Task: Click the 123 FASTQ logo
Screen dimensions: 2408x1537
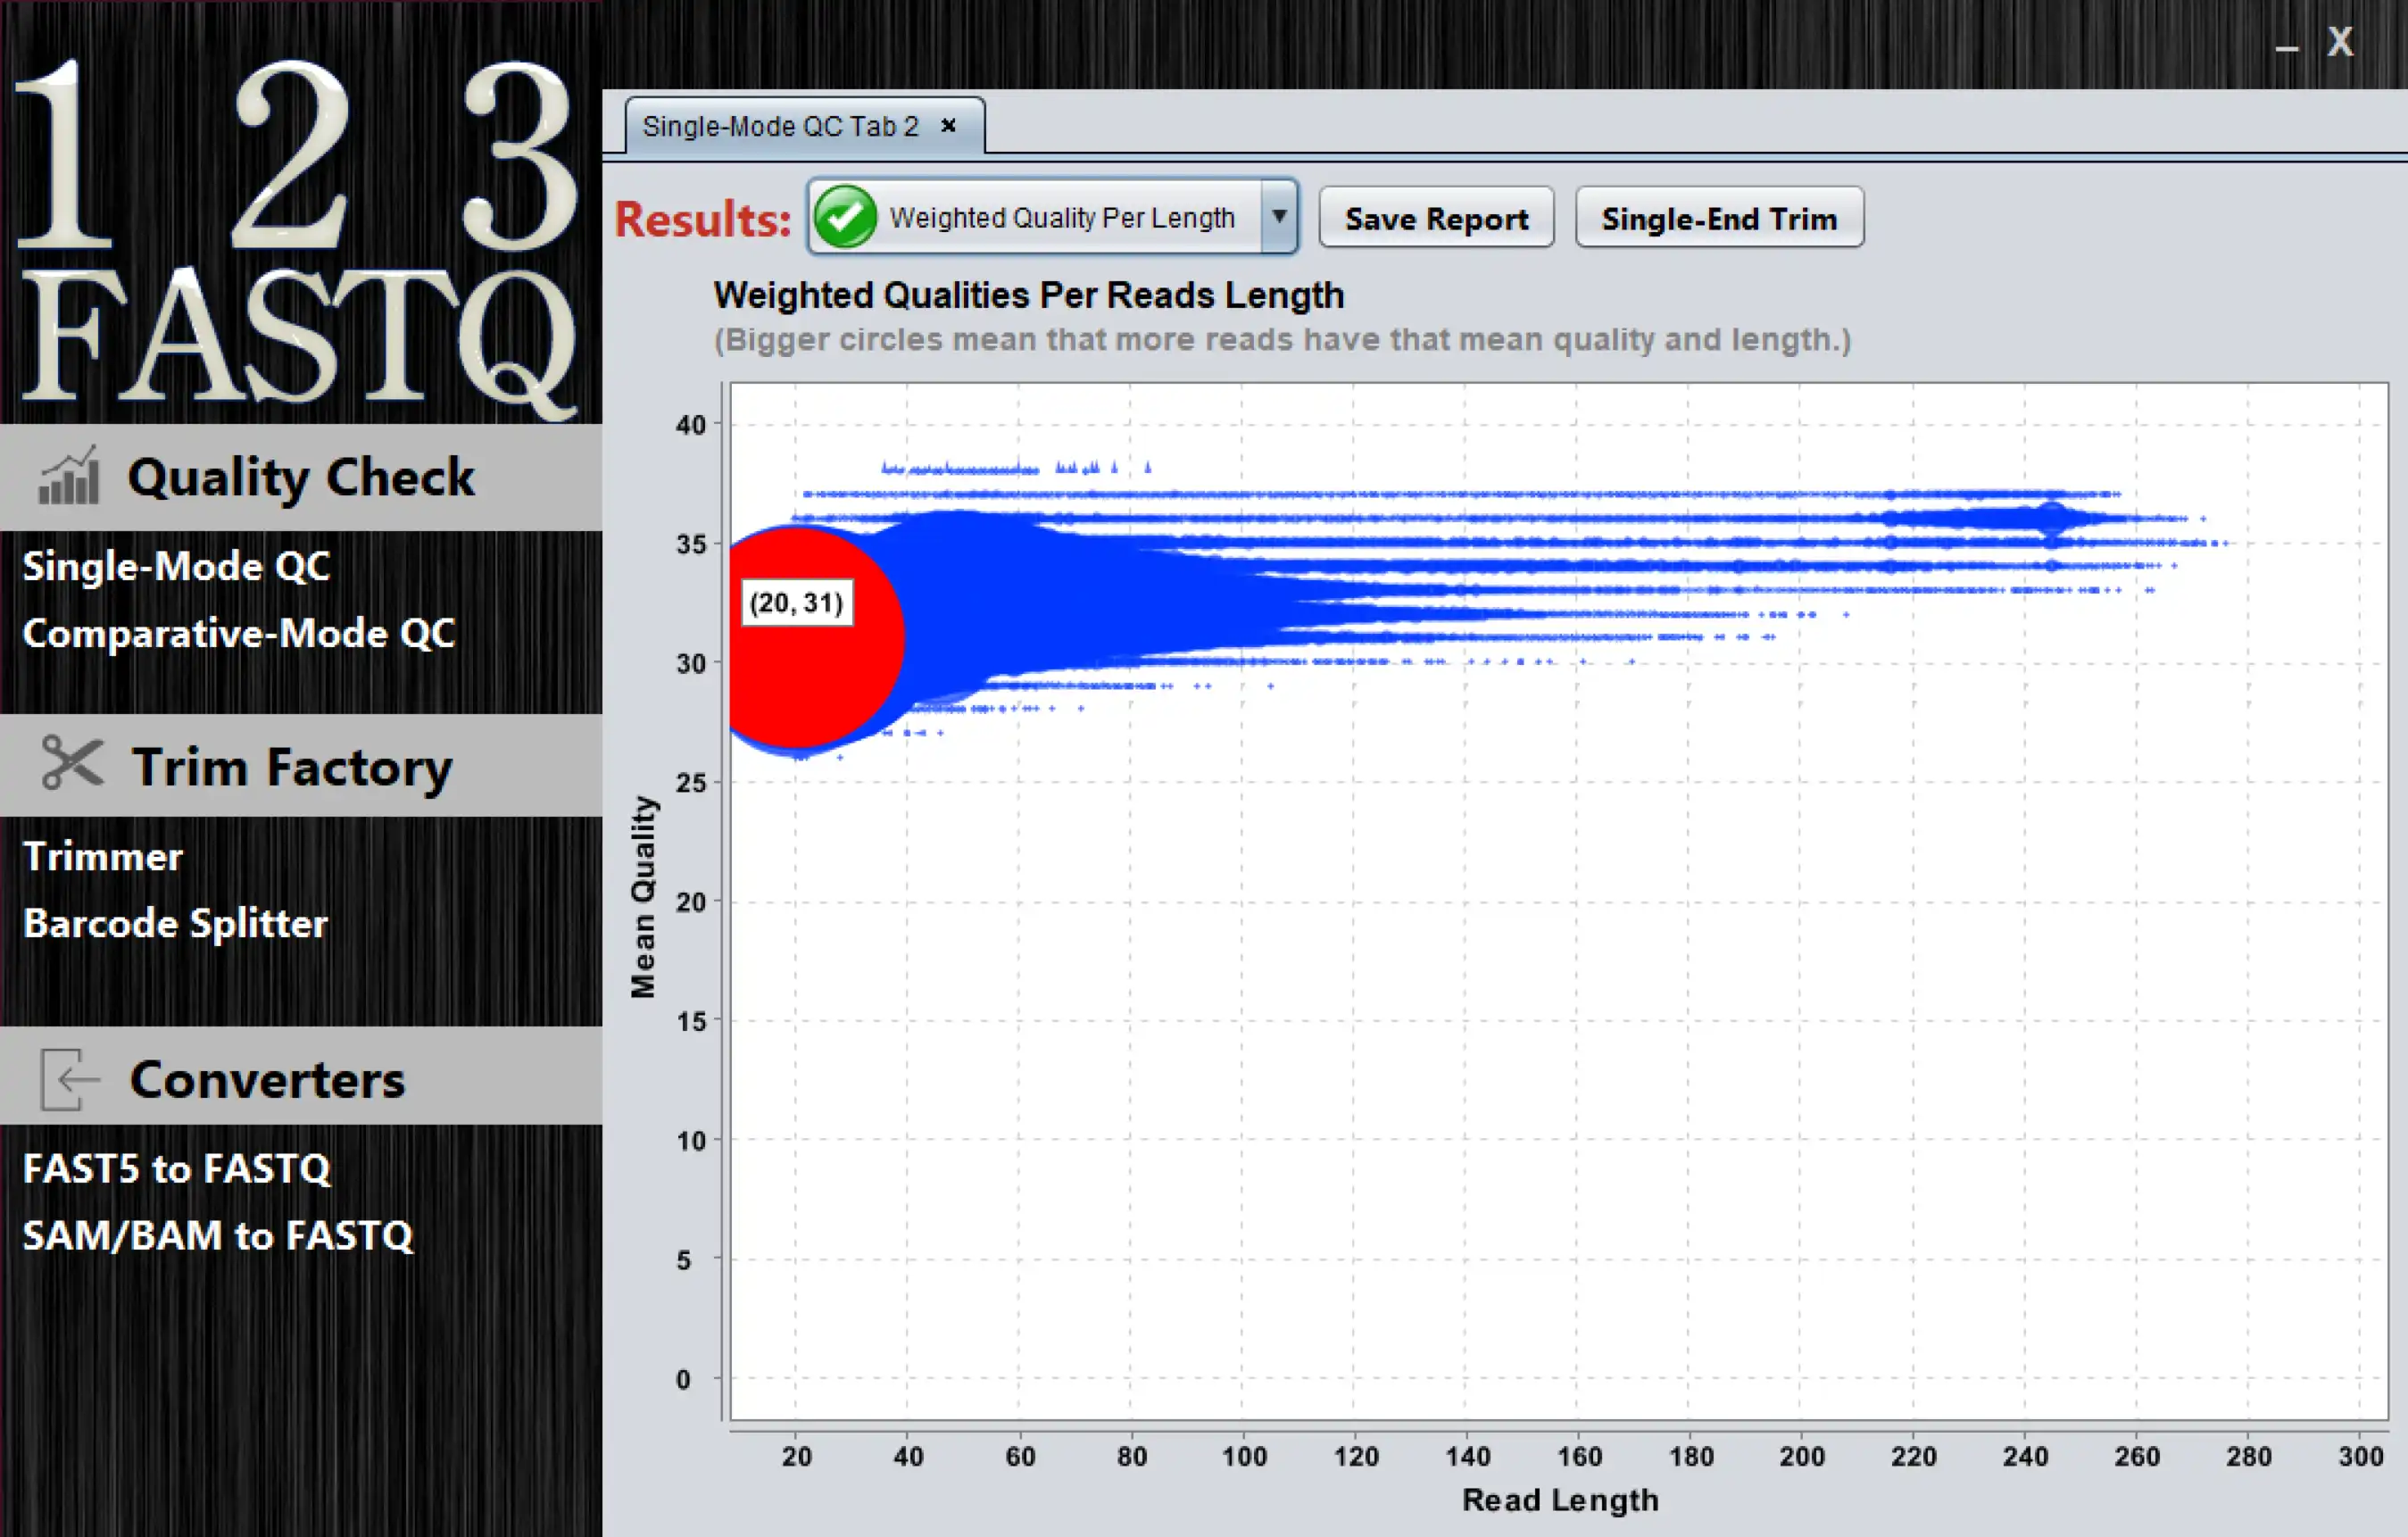Action: (x=298, y=240)
